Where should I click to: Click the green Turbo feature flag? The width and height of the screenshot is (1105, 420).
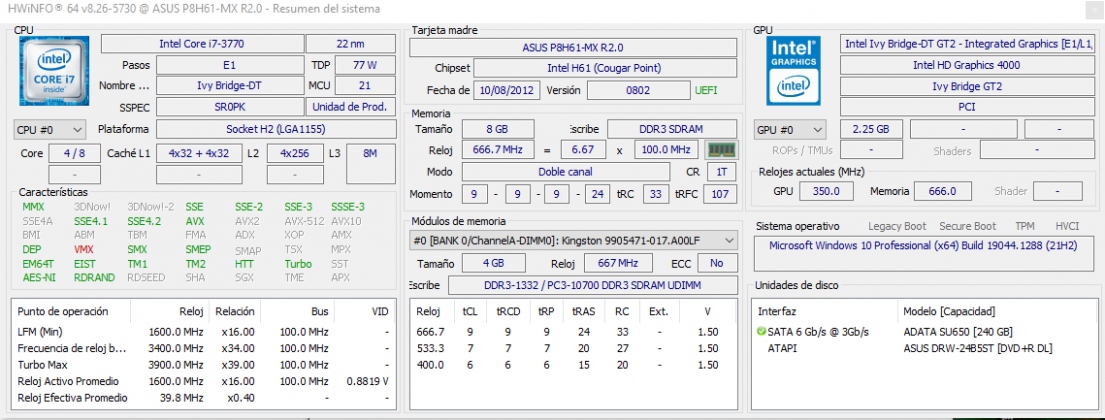(x=297, y=264)
